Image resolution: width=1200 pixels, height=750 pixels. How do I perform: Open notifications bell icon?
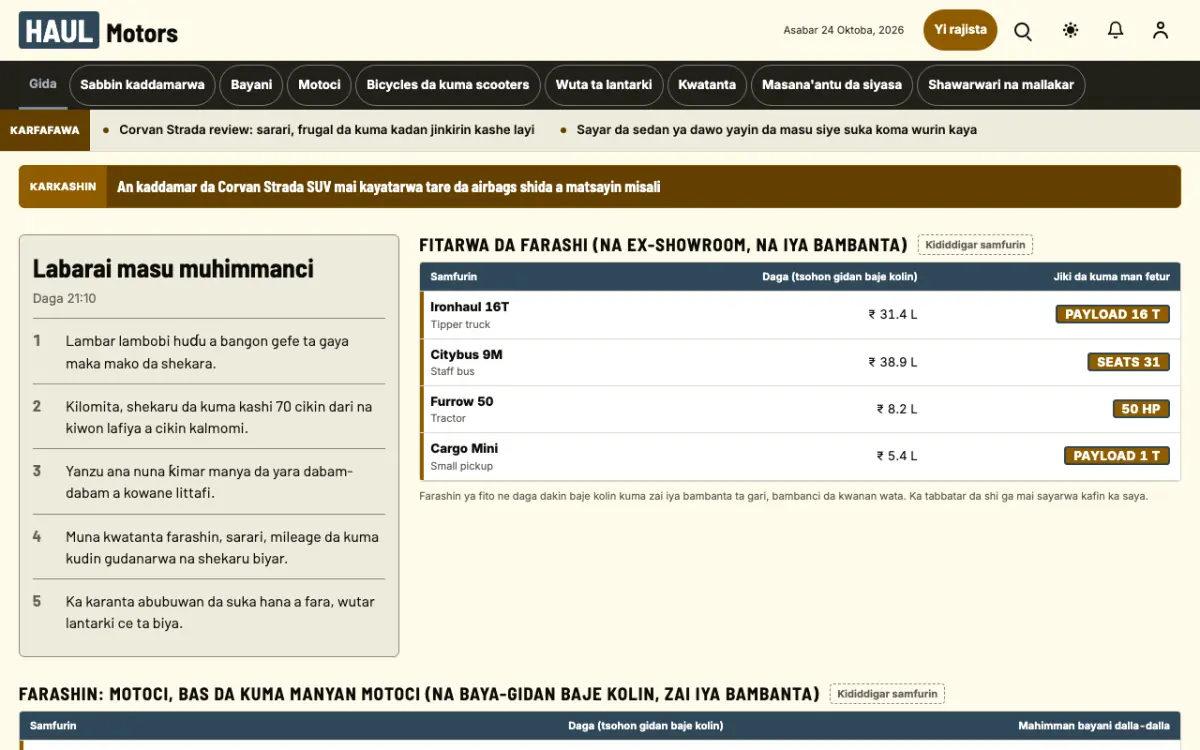coord(1116,30)
